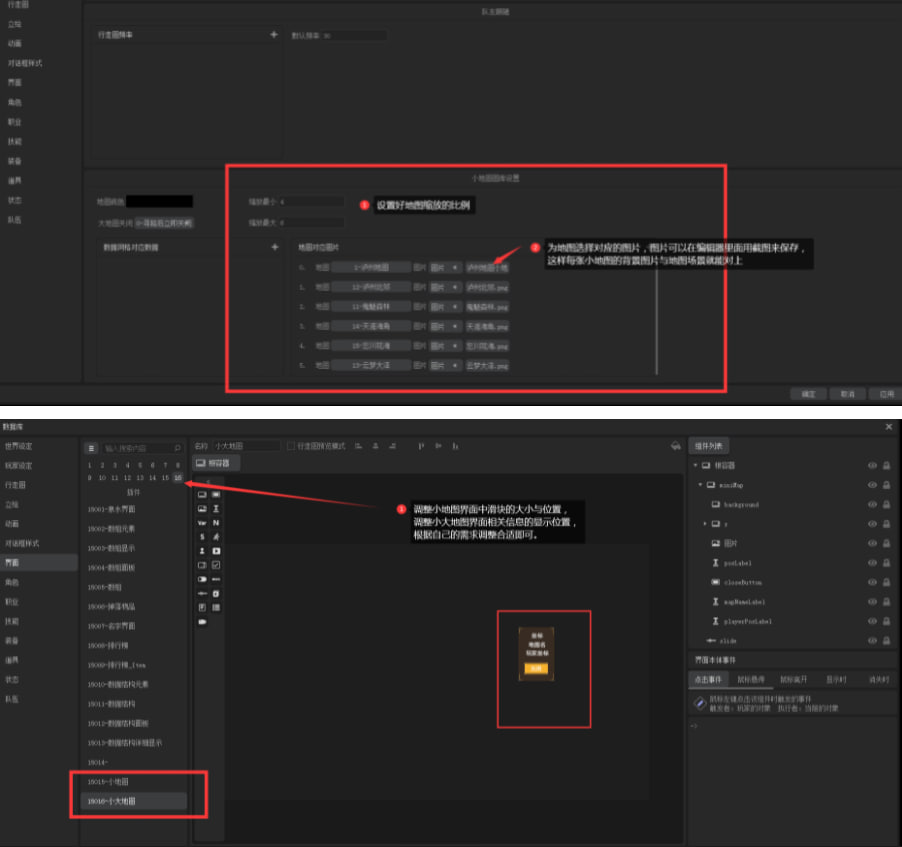
Task: Click the first alignment icon in the top toolbar
Action: click(358, 446)
